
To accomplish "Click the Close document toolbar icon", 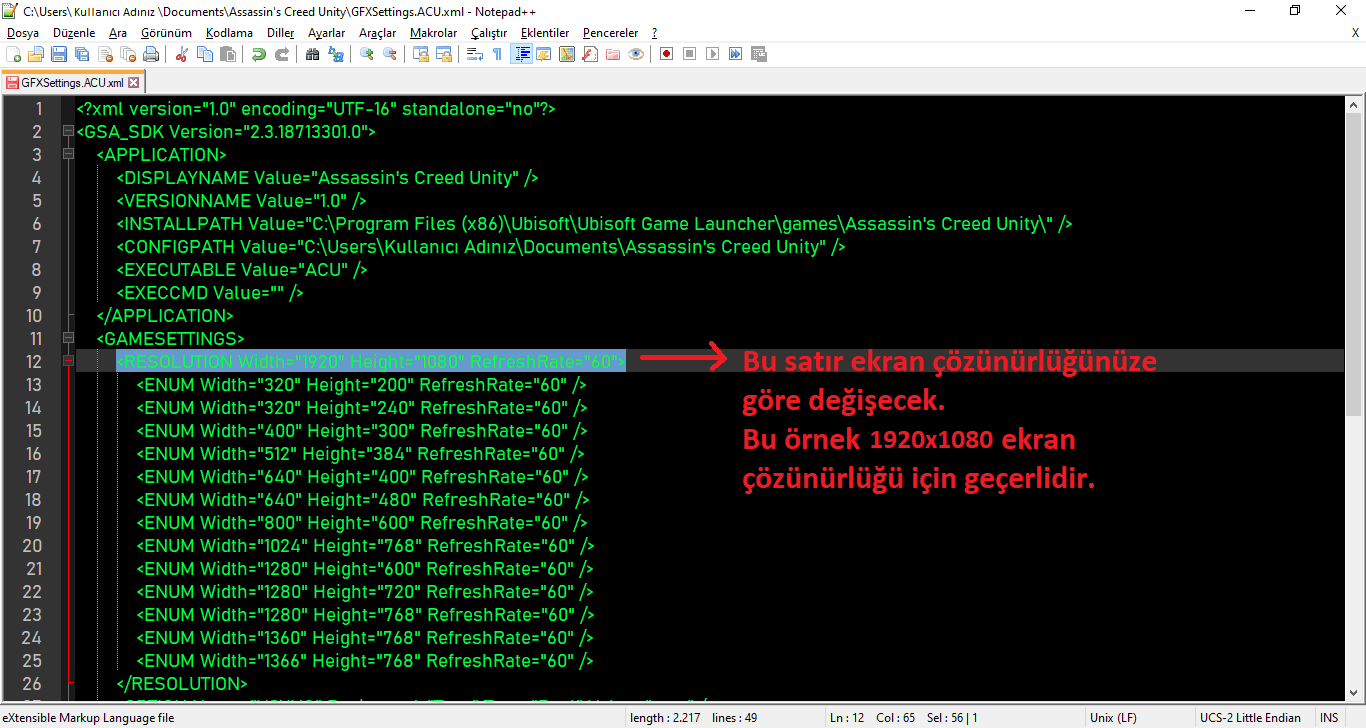I will (x=105, y=54).
